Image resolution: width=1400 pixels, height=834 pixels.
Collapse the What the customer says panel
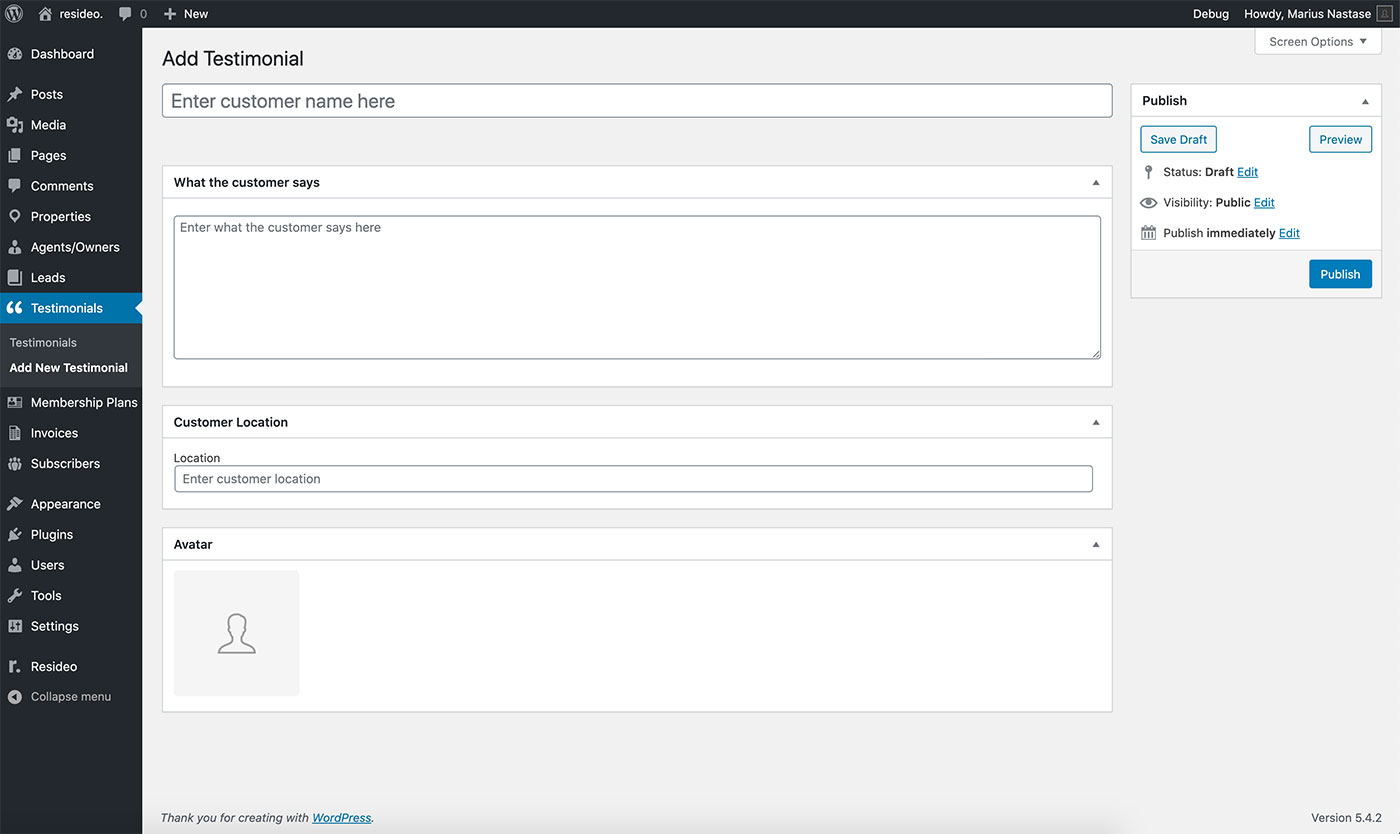(1095, 183)
